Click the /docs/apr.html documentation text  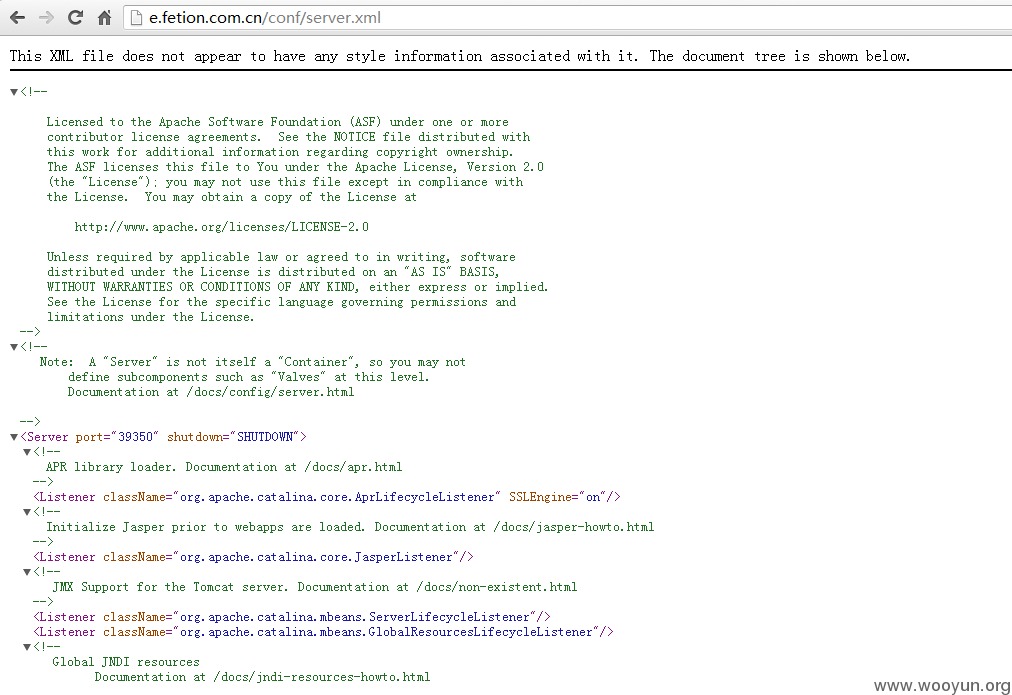pos(353,467)
